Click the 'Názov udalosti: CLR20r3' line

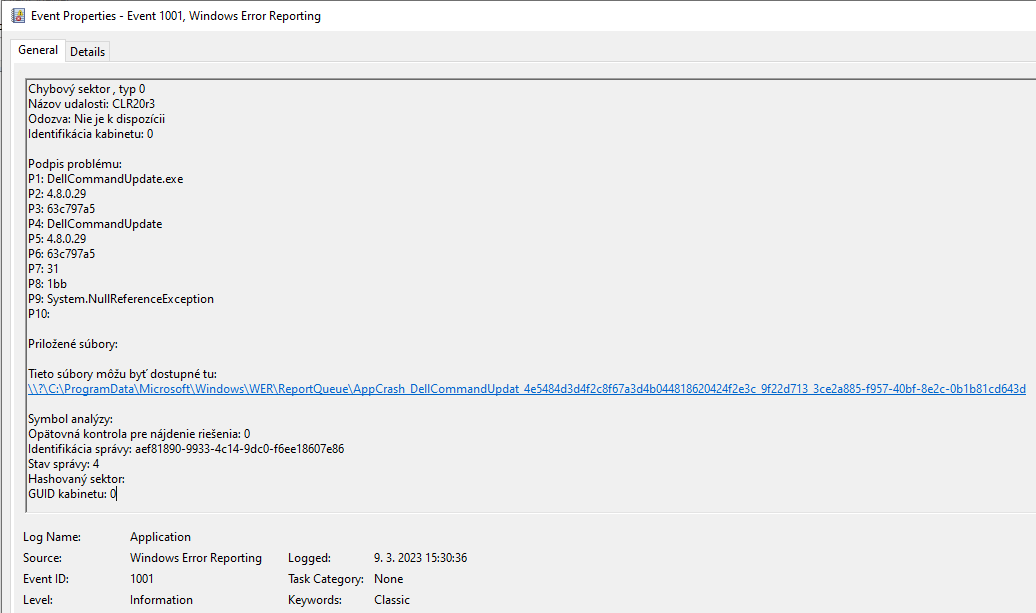coord(91,104)
